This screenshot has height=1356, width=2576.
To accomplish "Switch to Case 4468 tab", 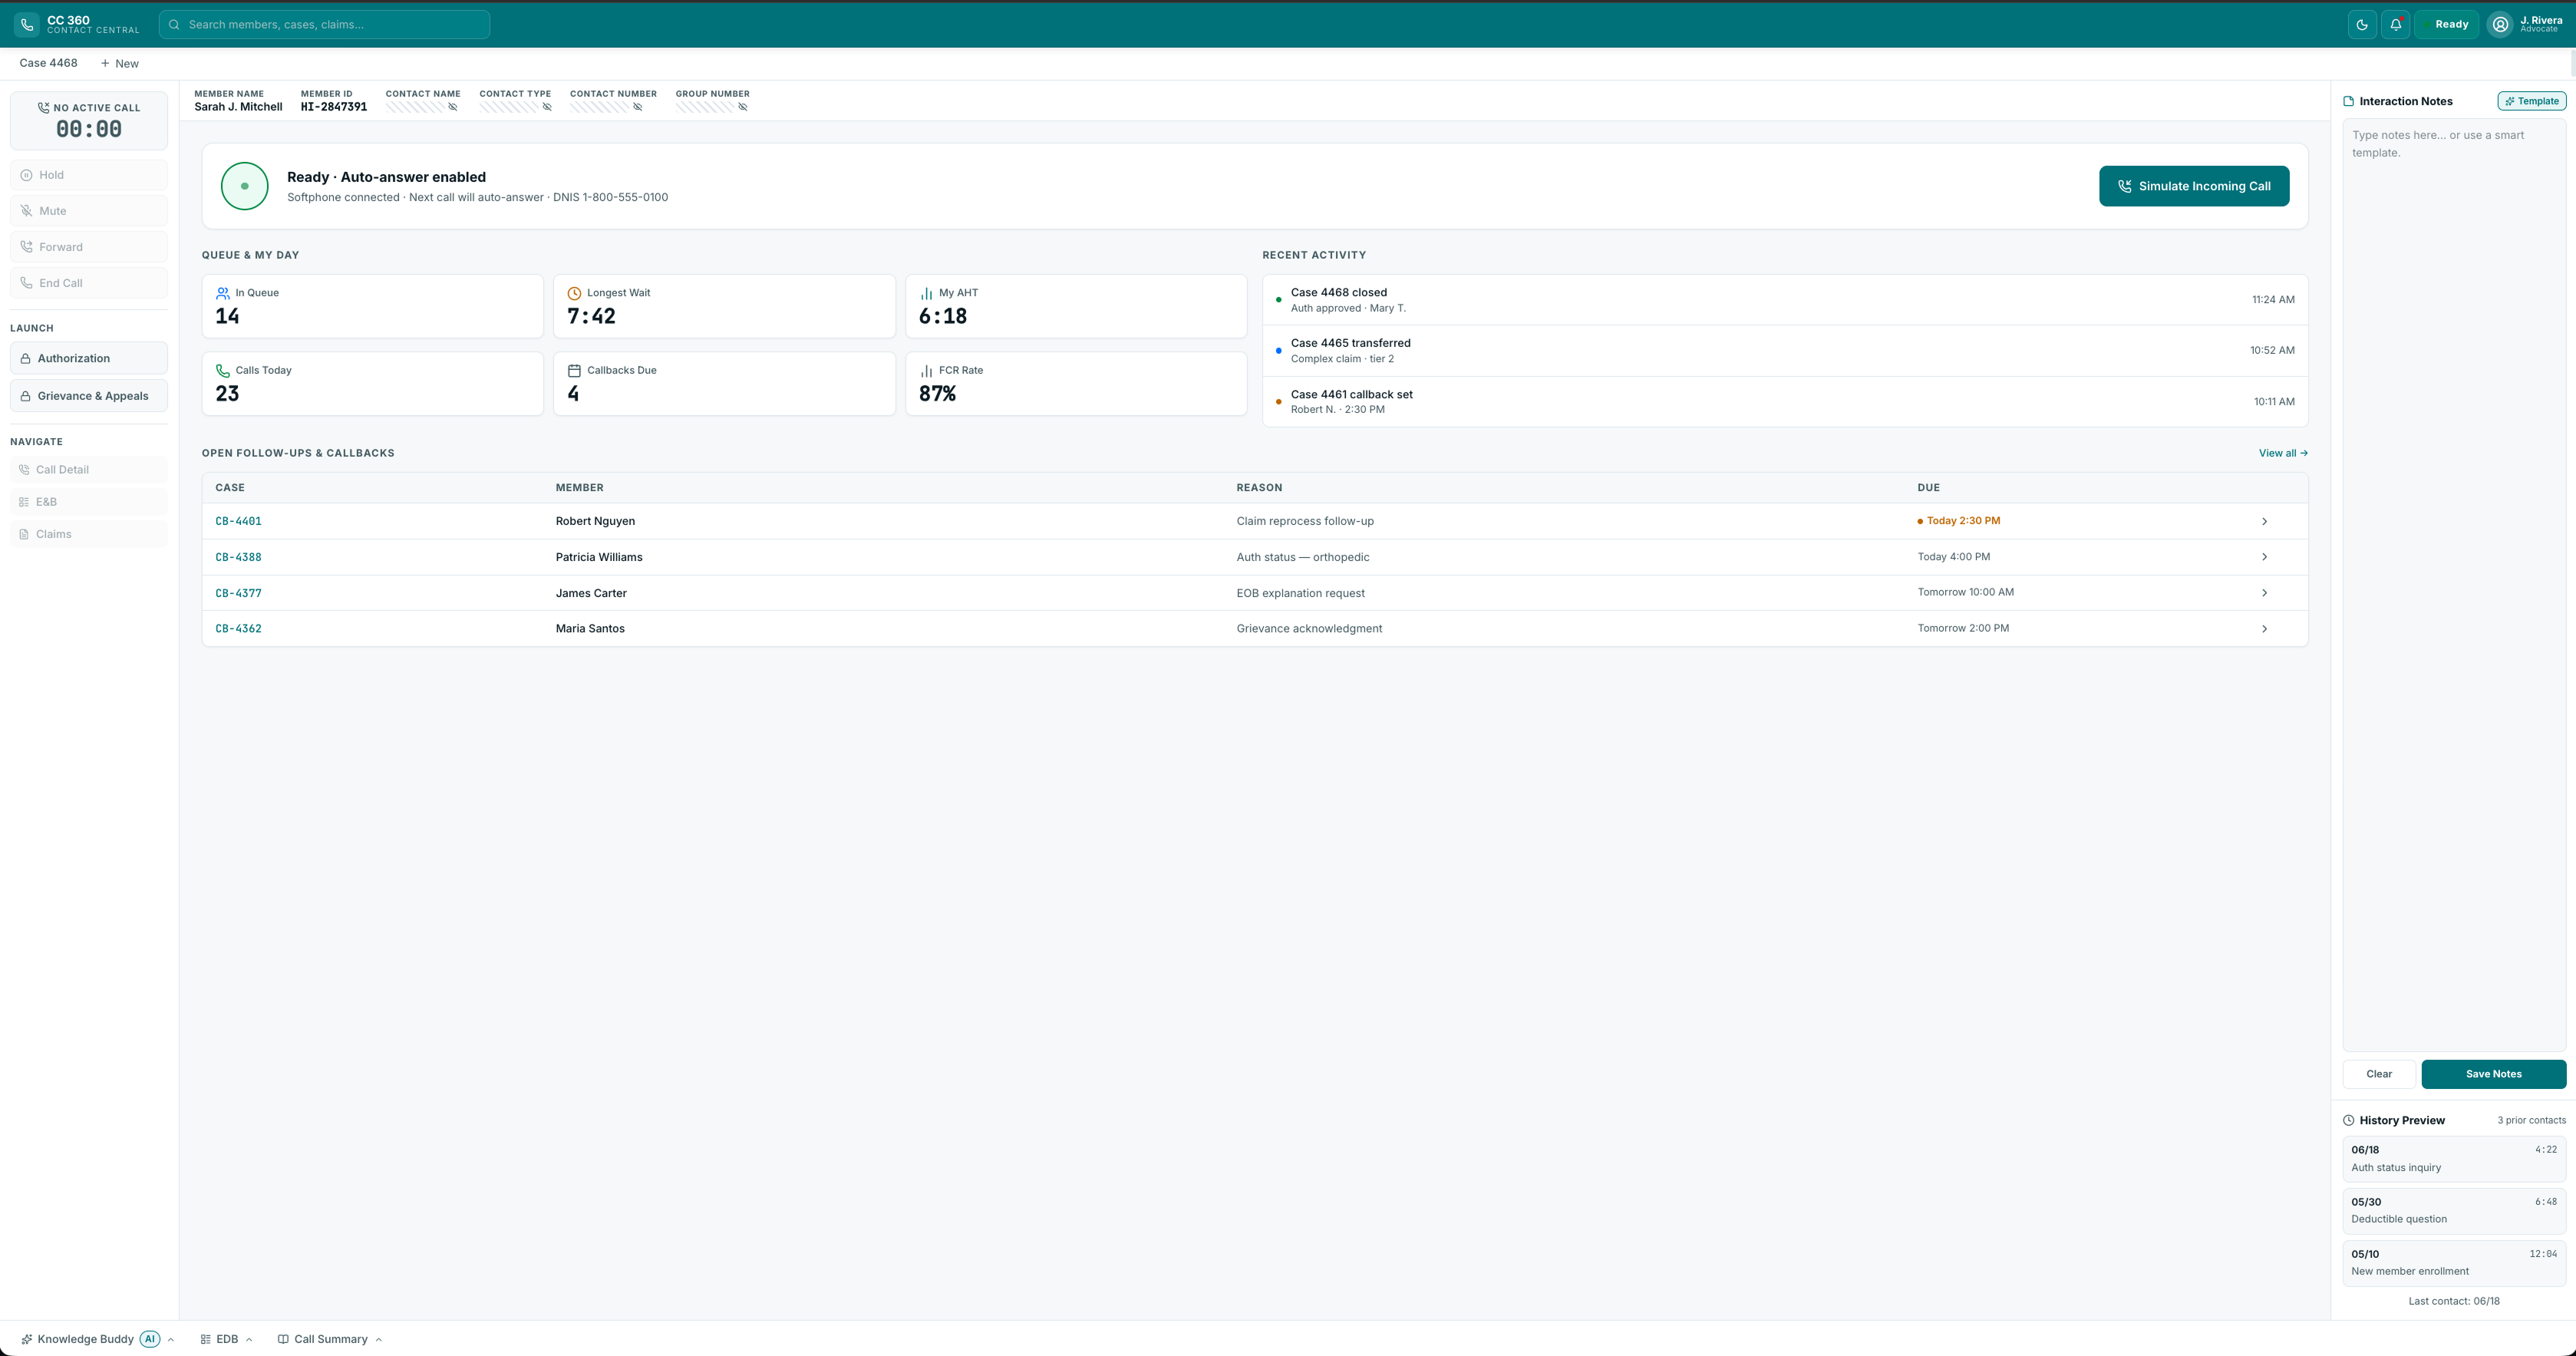I will [48, 63].
